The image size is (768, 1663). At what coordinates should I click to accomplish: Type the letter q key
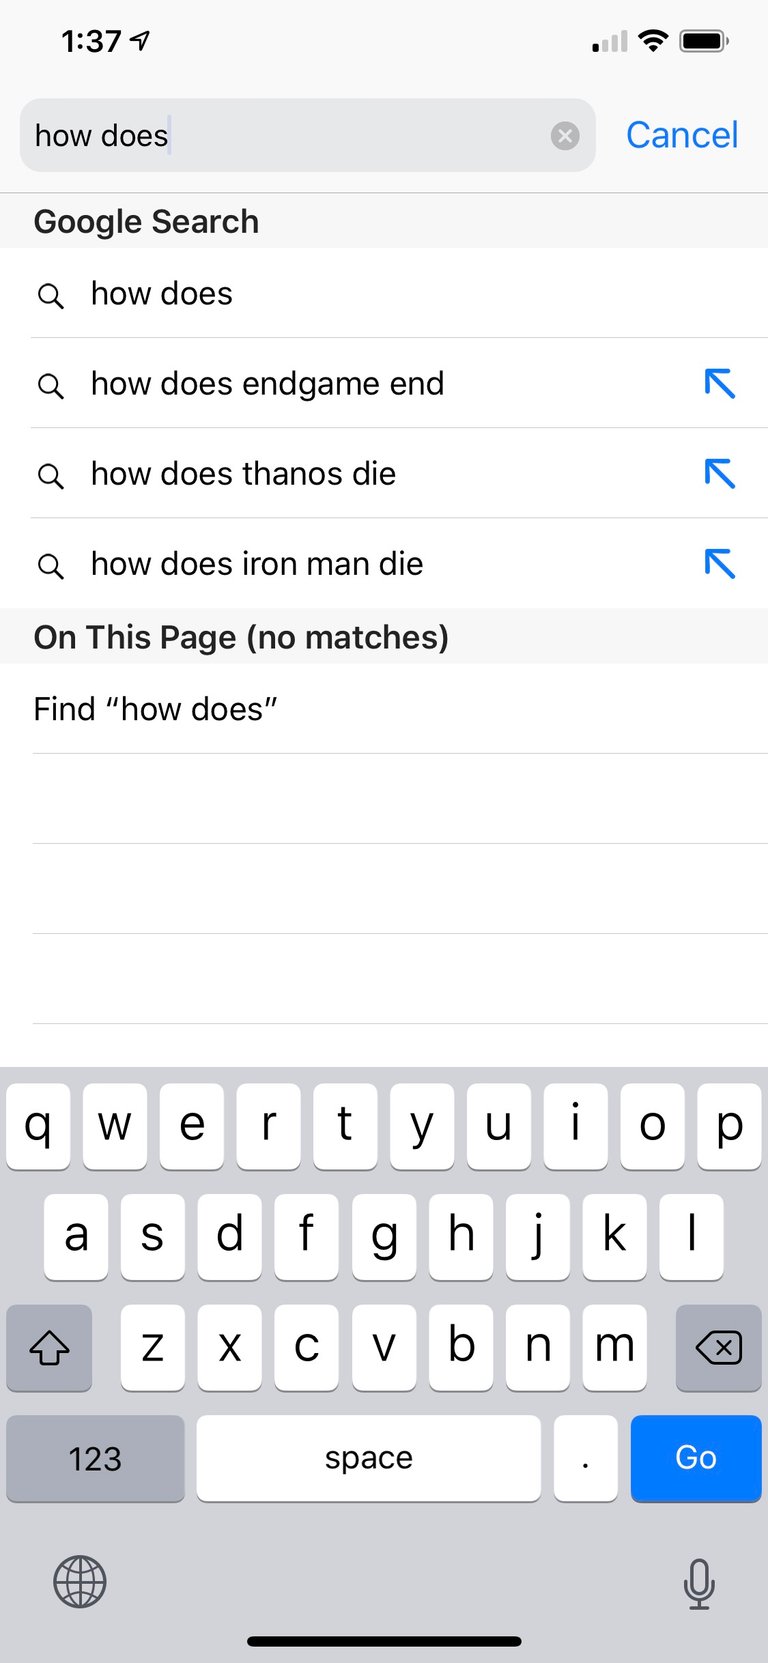click(38, 1126)
